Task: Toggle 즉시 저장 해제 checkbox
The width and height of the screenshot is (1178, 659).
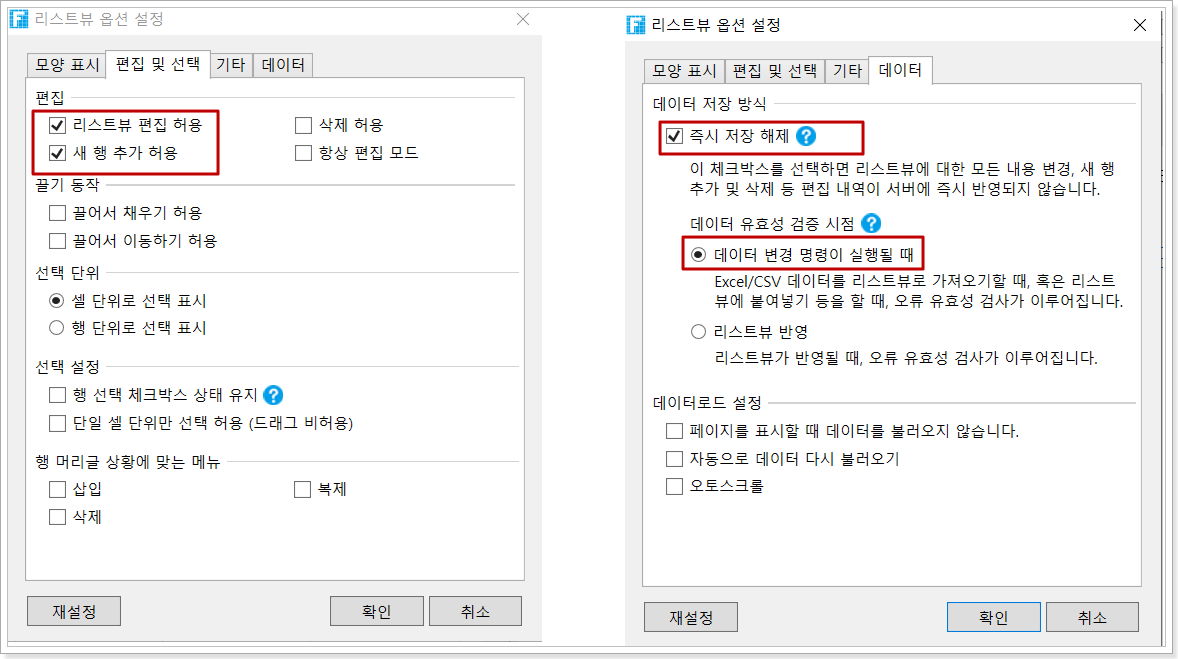Action: coord(674,136)
